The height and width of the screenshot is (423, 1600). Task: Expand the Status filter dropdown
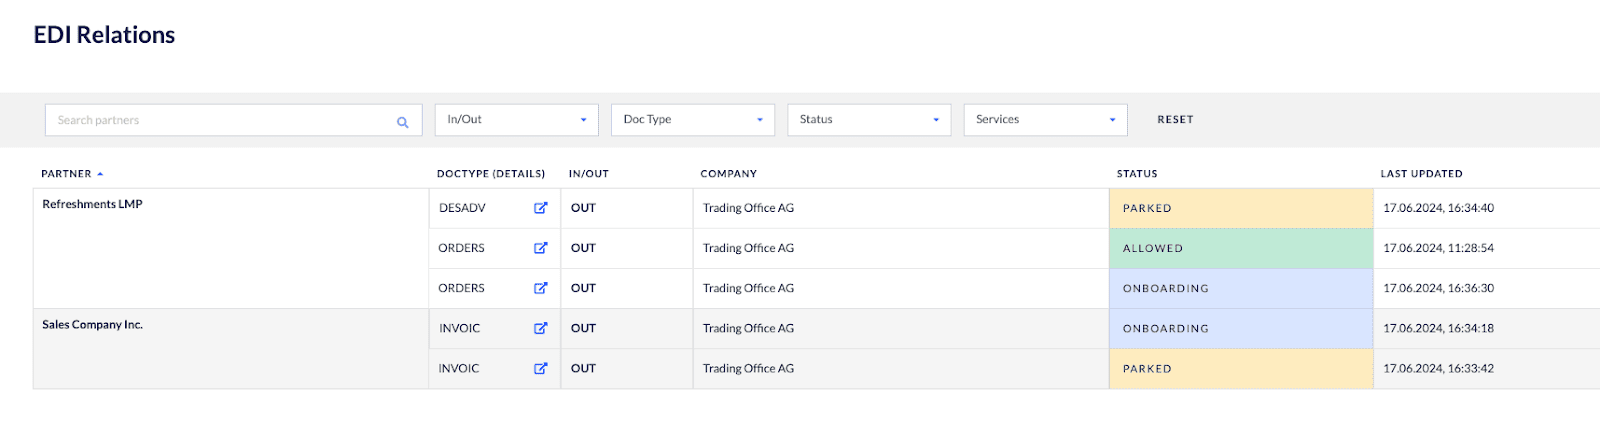point(868,120)
